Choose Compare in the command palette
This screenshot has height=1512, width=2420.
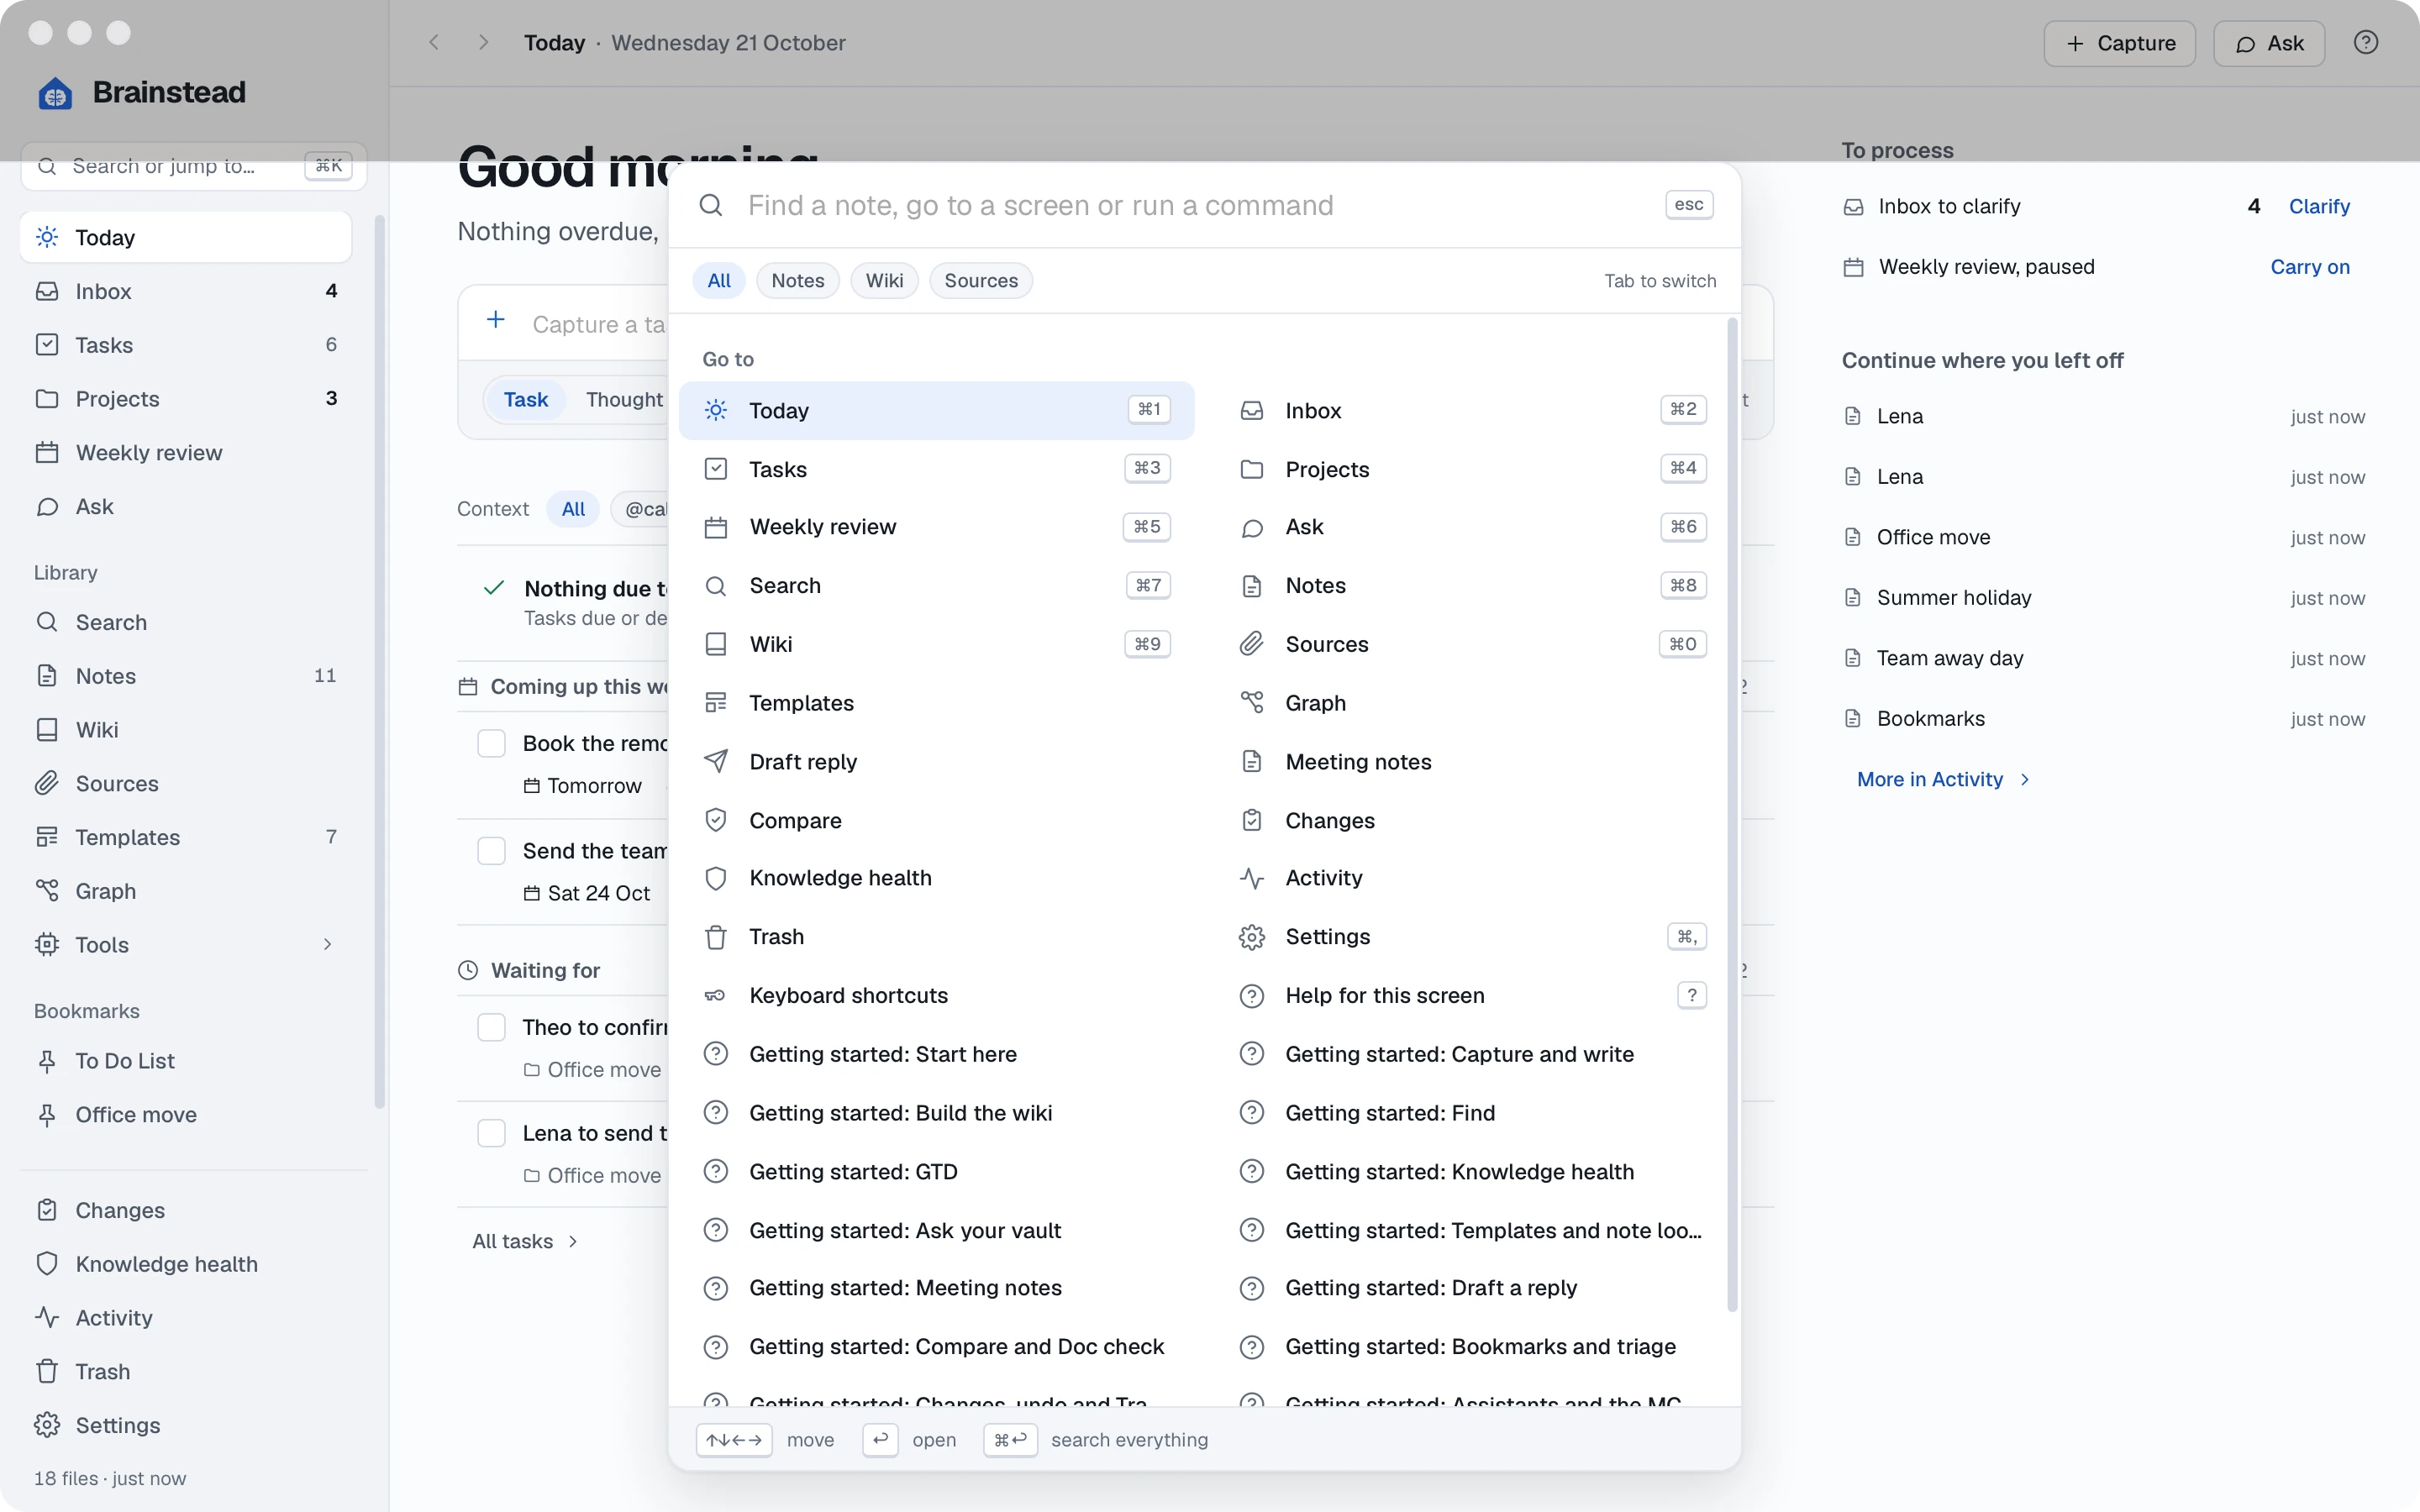point(936,821)
